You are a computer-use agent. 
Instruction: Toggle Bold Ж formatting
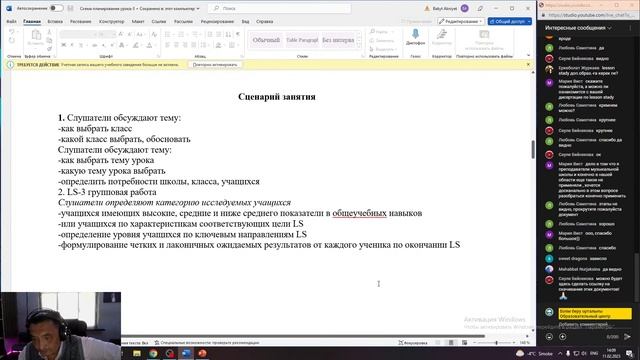coord(64,45)
